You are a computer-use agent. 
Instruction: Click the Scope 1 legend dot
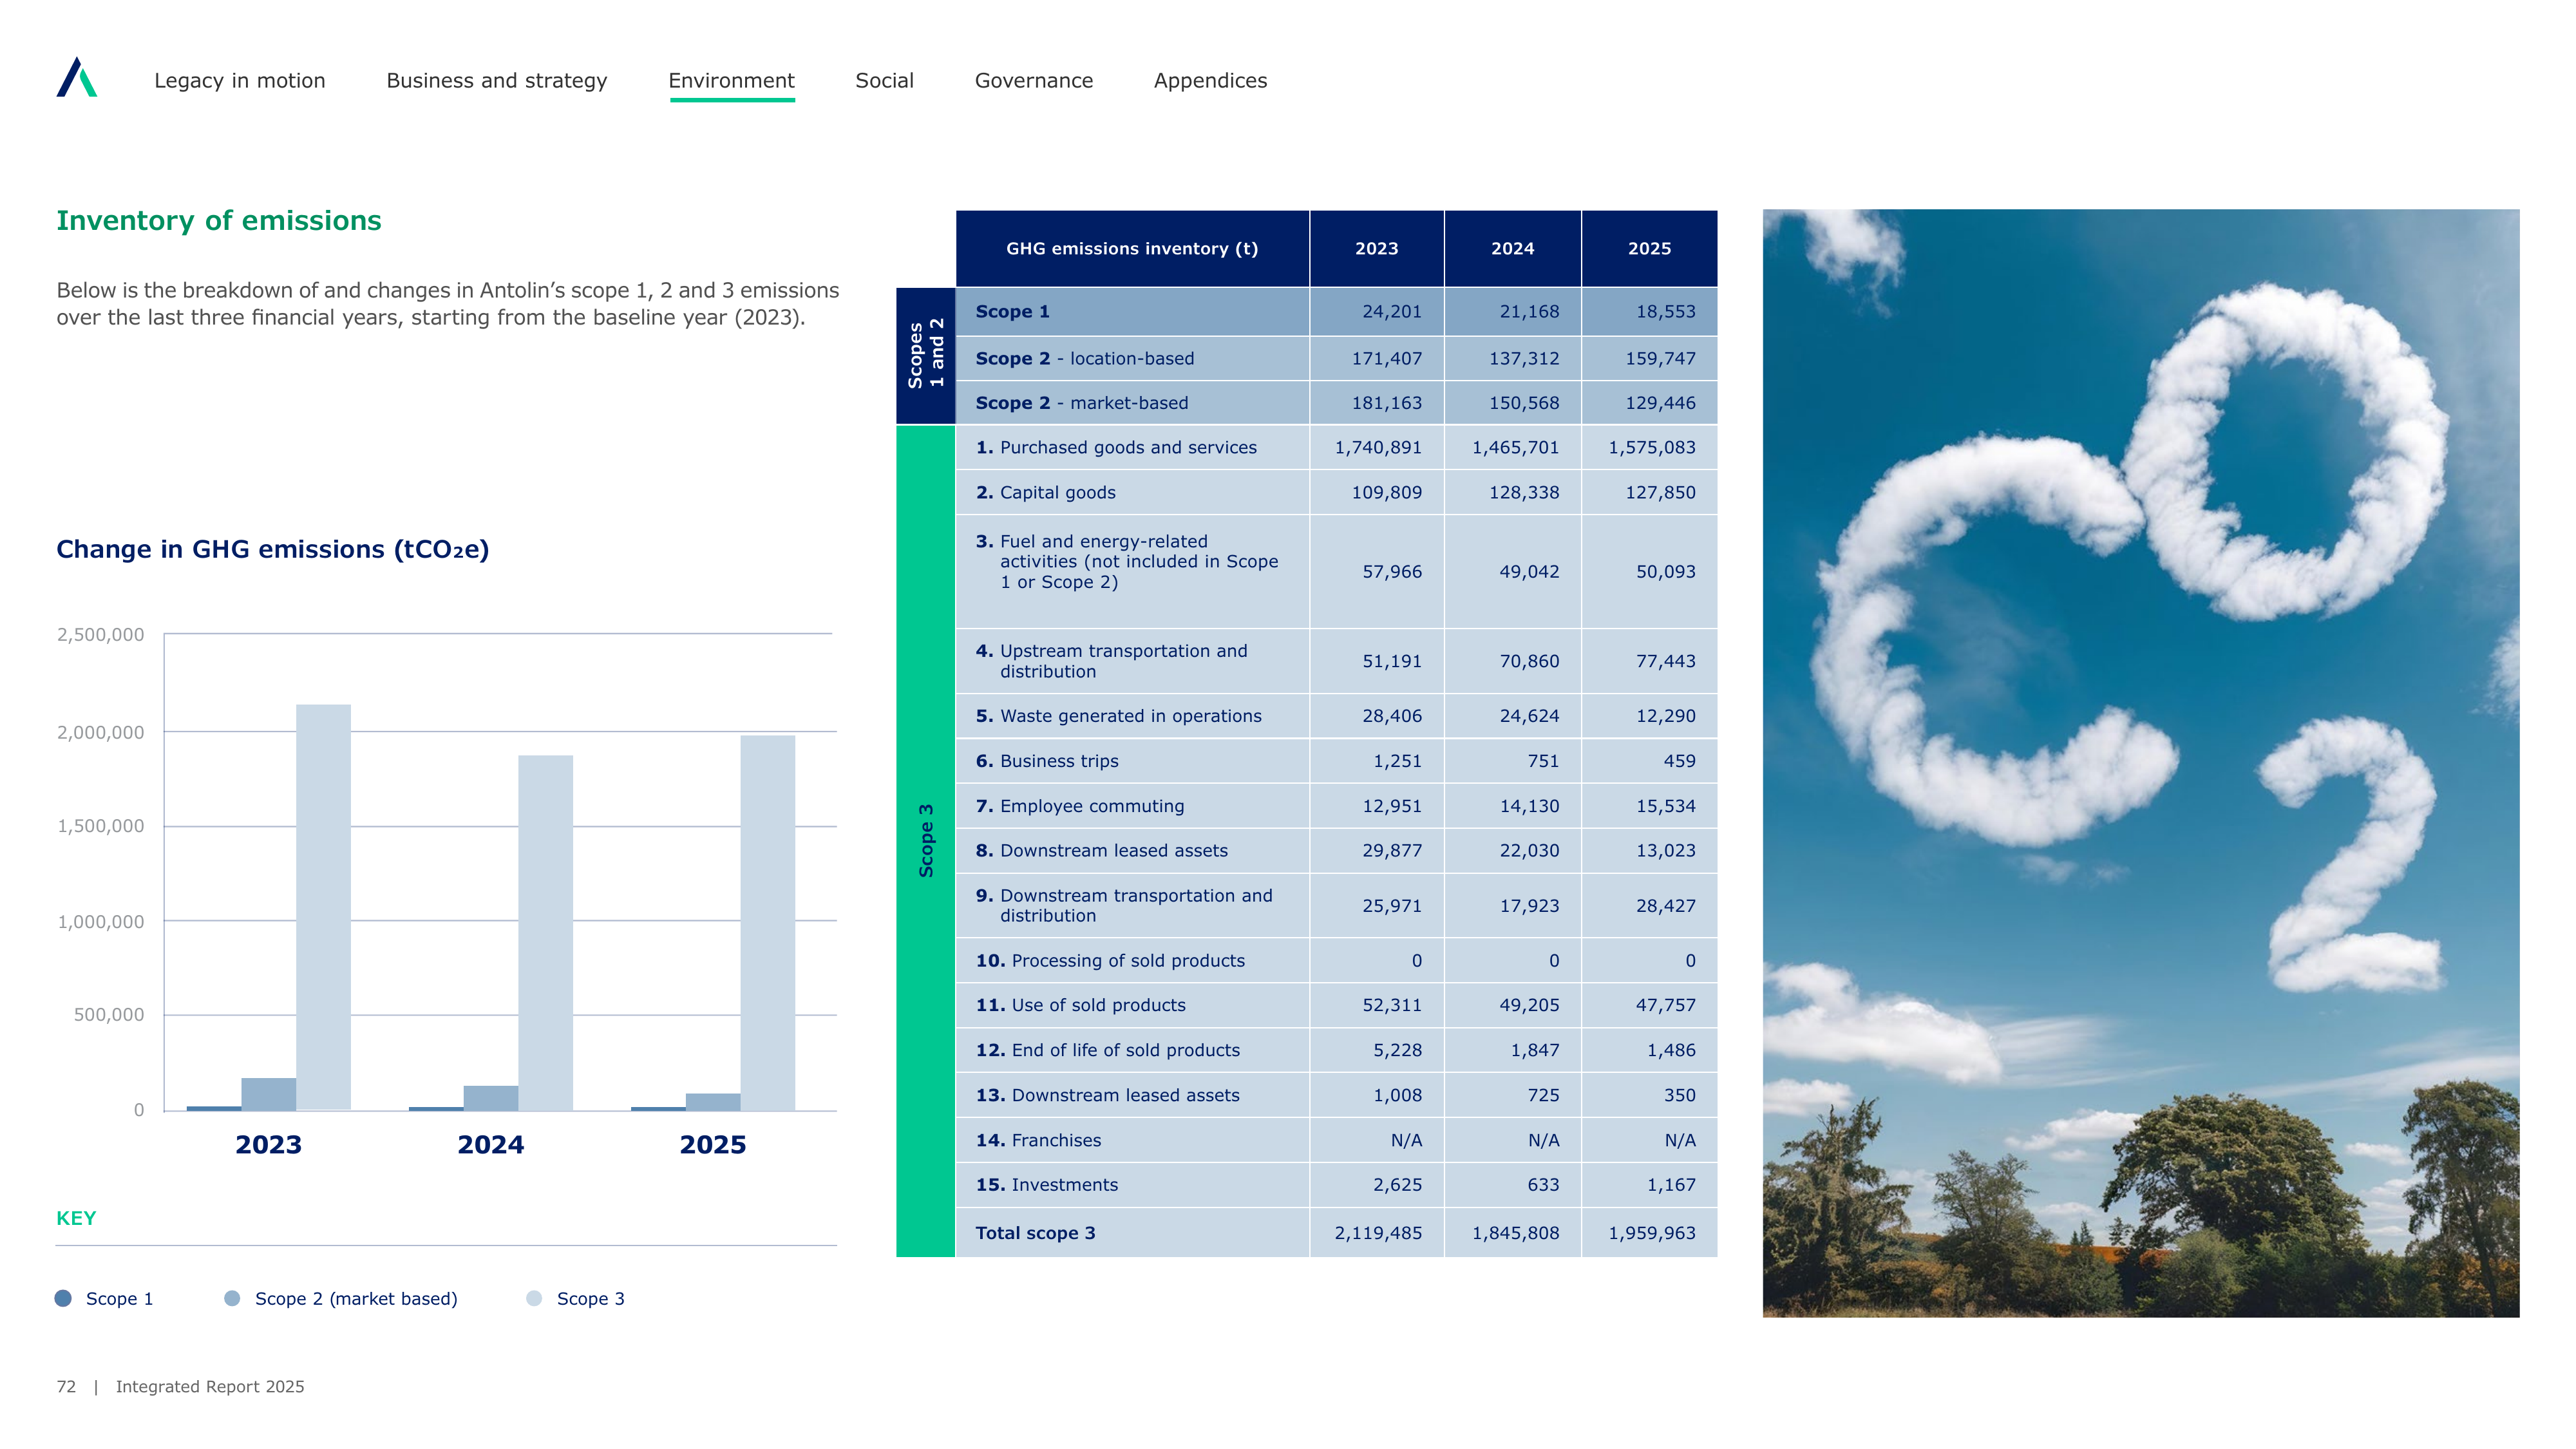[63, 1298]
